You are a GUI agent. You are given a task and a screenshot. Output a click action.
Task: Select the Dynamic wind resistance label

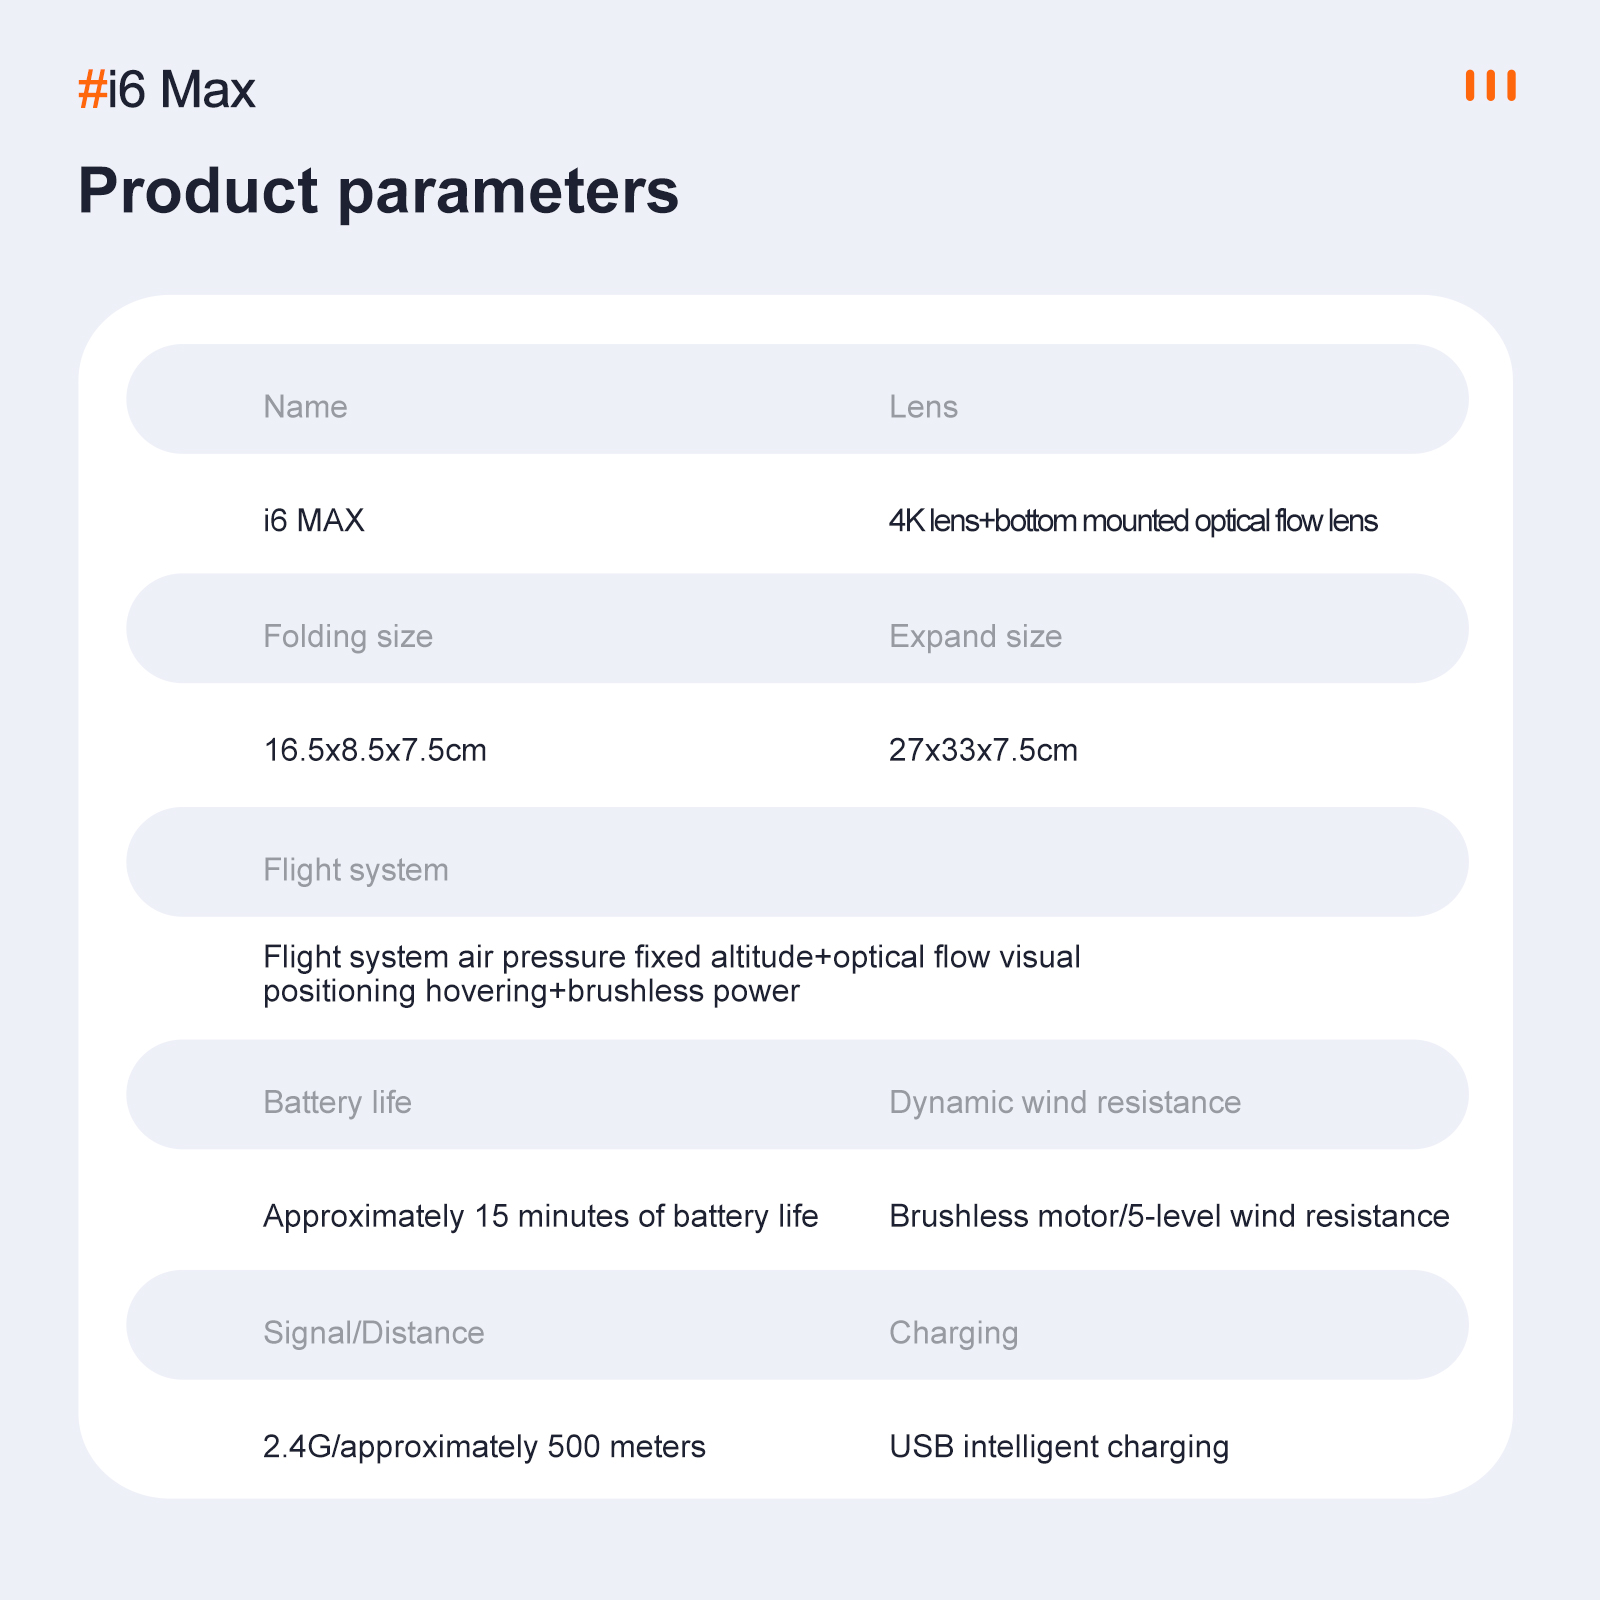1065,1102
